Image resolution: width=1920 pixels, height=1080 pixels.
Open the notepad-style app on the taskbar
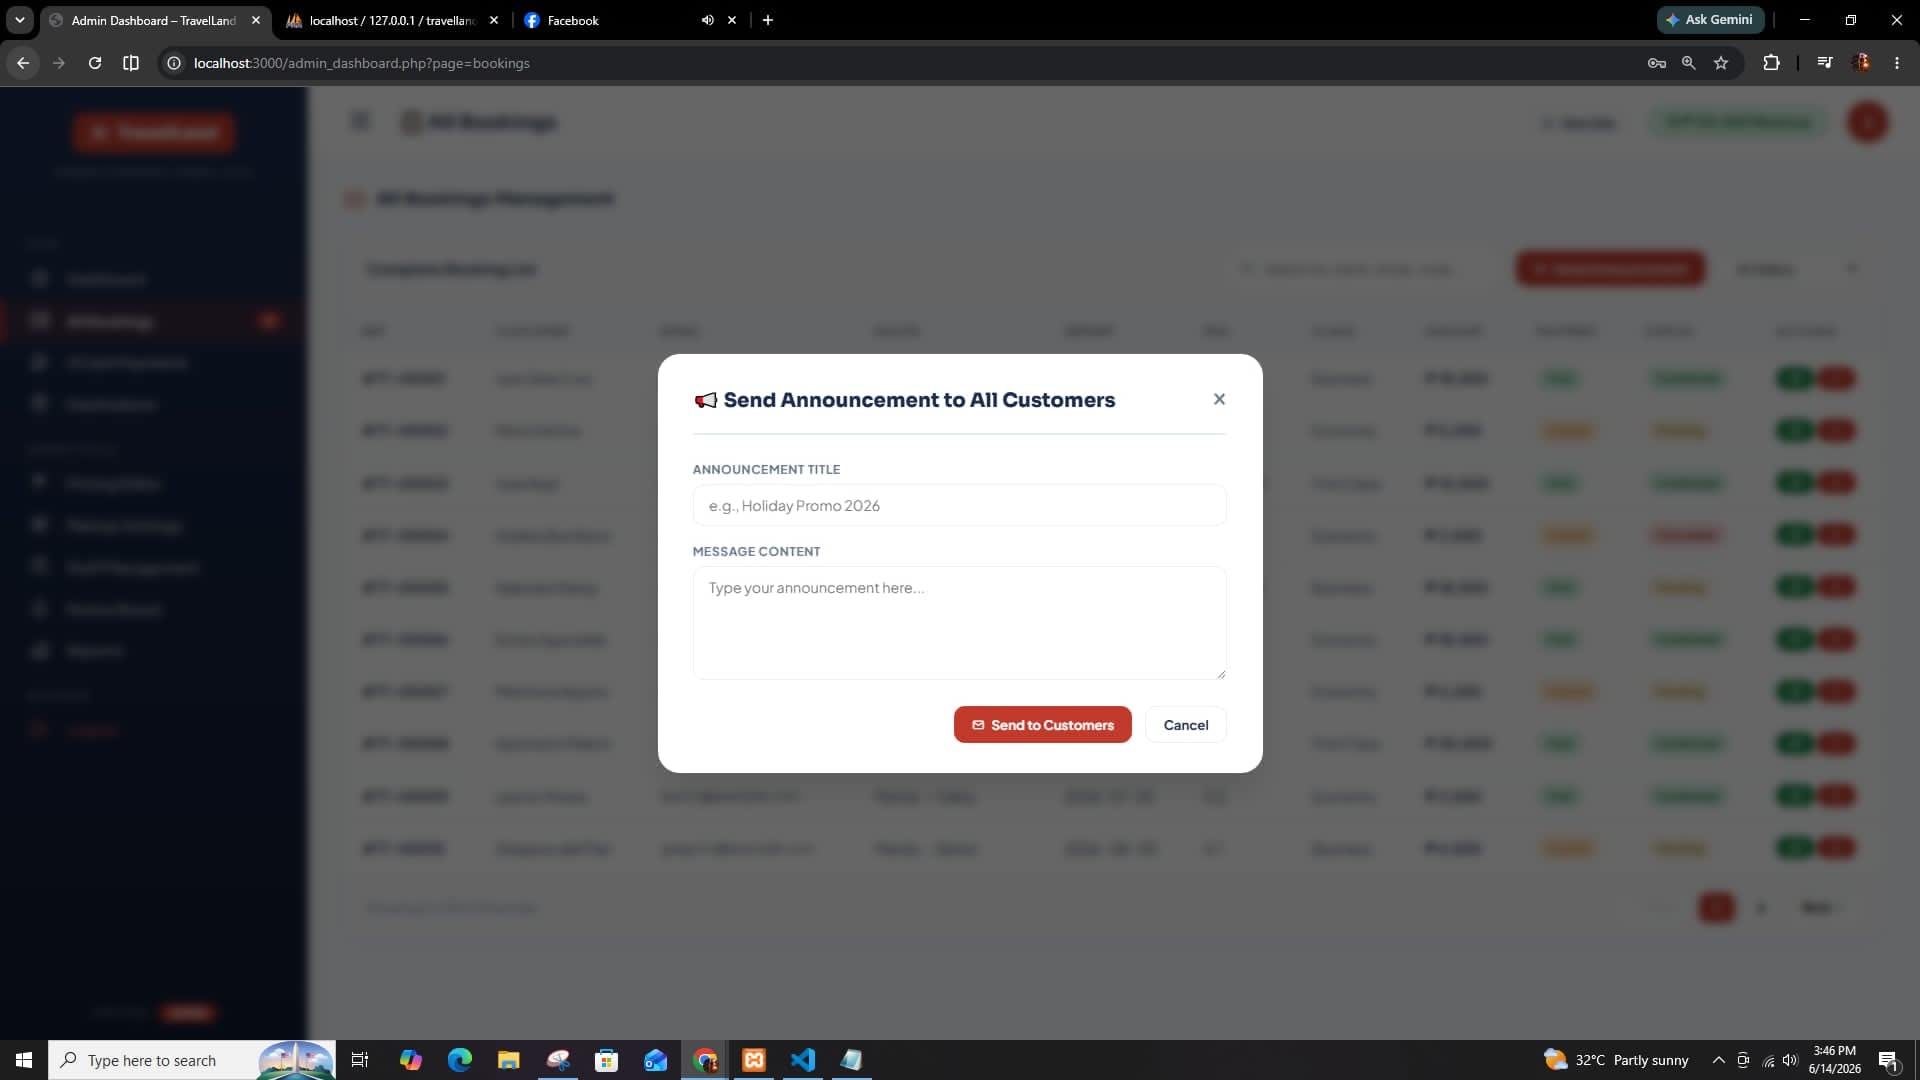(x=852, y=1060)
